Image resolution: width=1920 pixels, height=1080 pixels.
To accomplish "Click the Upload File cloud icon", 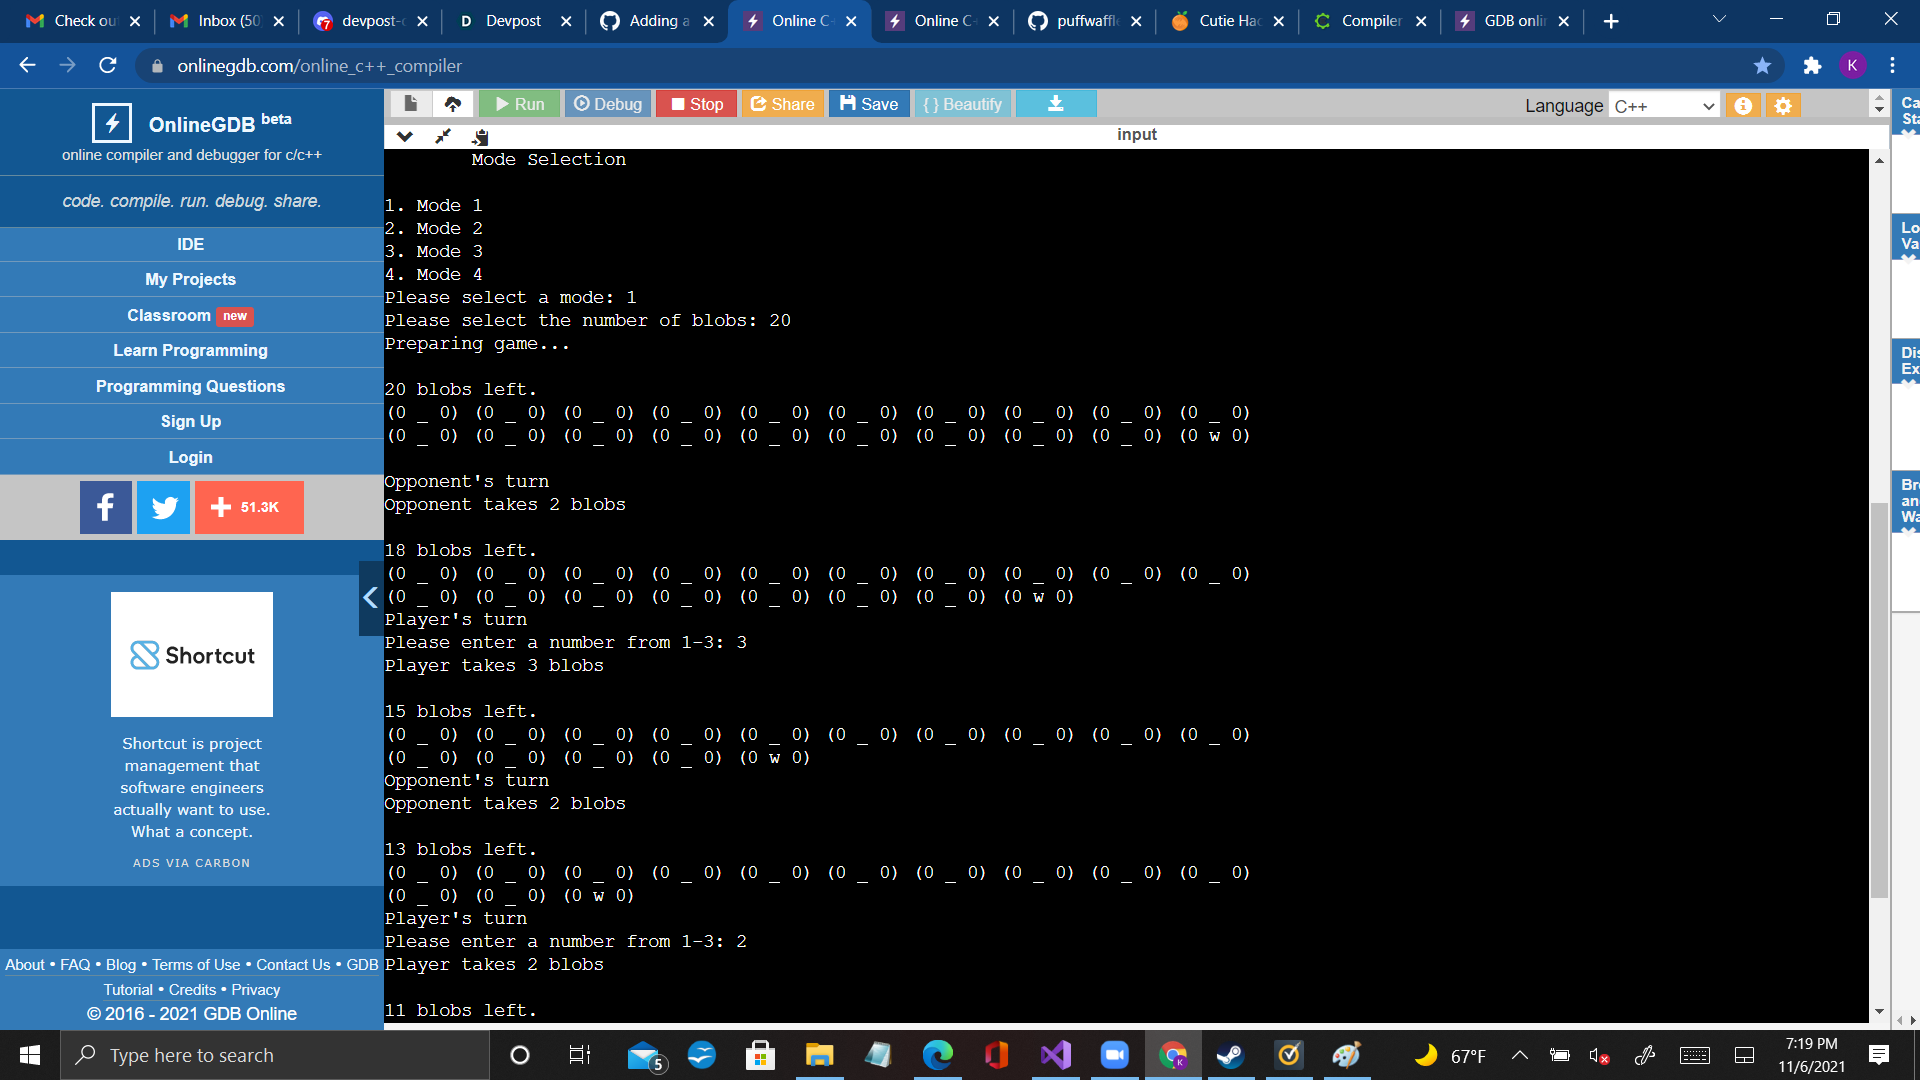I will click(453, 104).
